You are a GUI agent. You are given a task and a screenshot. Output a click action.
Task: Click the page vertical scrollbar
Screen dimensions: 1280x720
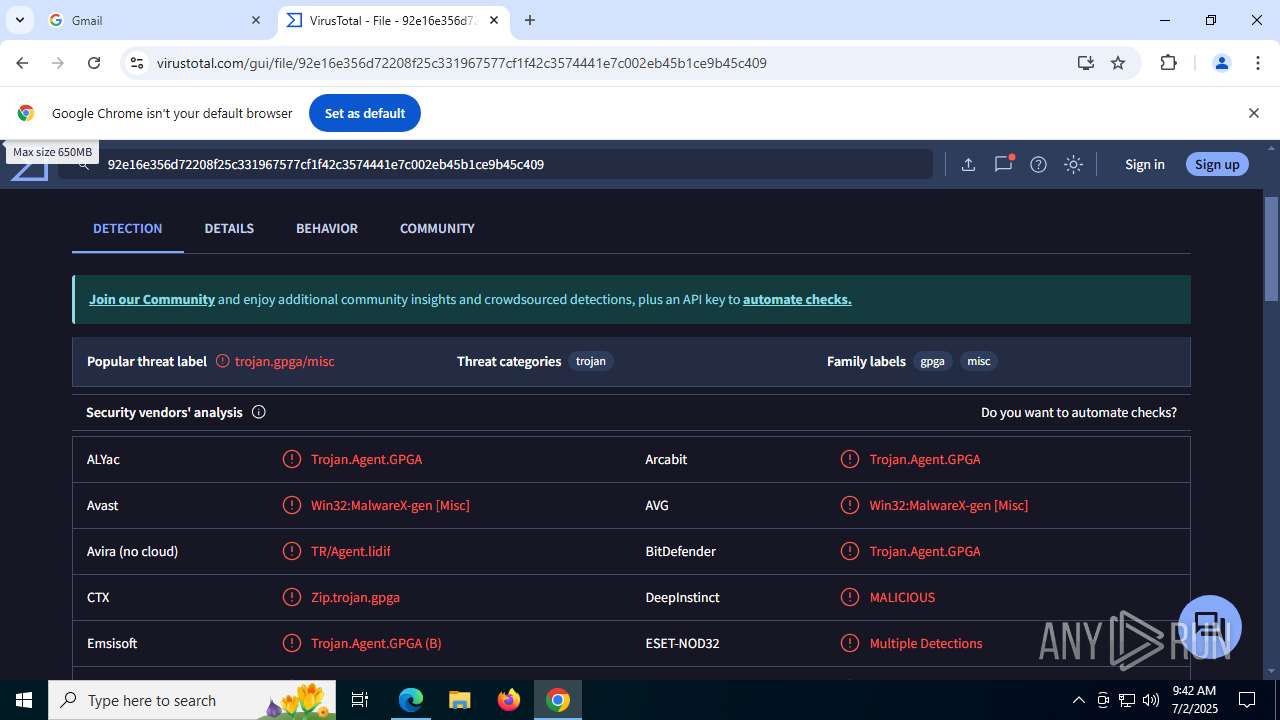(x=1271, y=250)
